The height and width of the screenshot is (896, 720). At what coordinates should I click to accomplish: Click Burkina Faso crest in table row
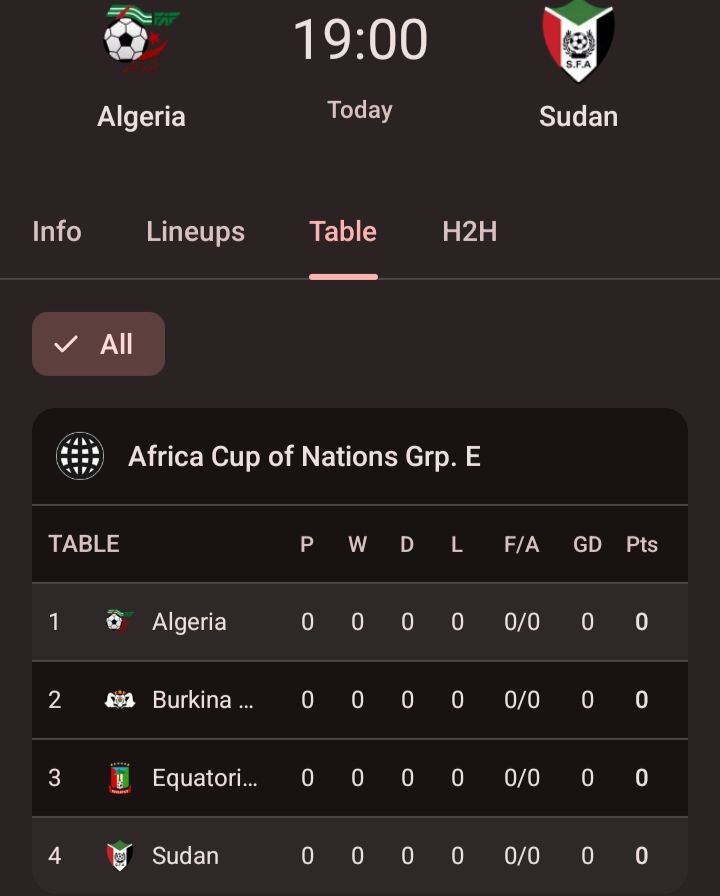point(119,699)
